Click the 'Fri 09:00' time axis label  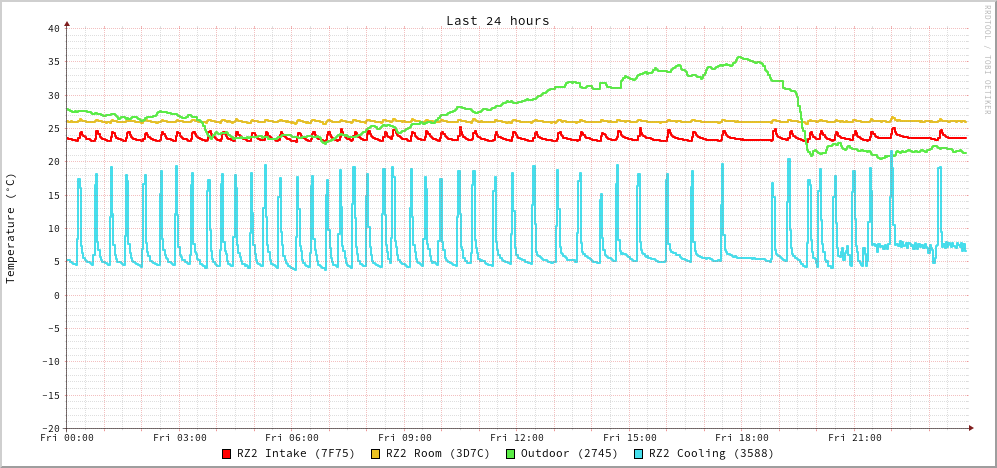pos(405,437)
